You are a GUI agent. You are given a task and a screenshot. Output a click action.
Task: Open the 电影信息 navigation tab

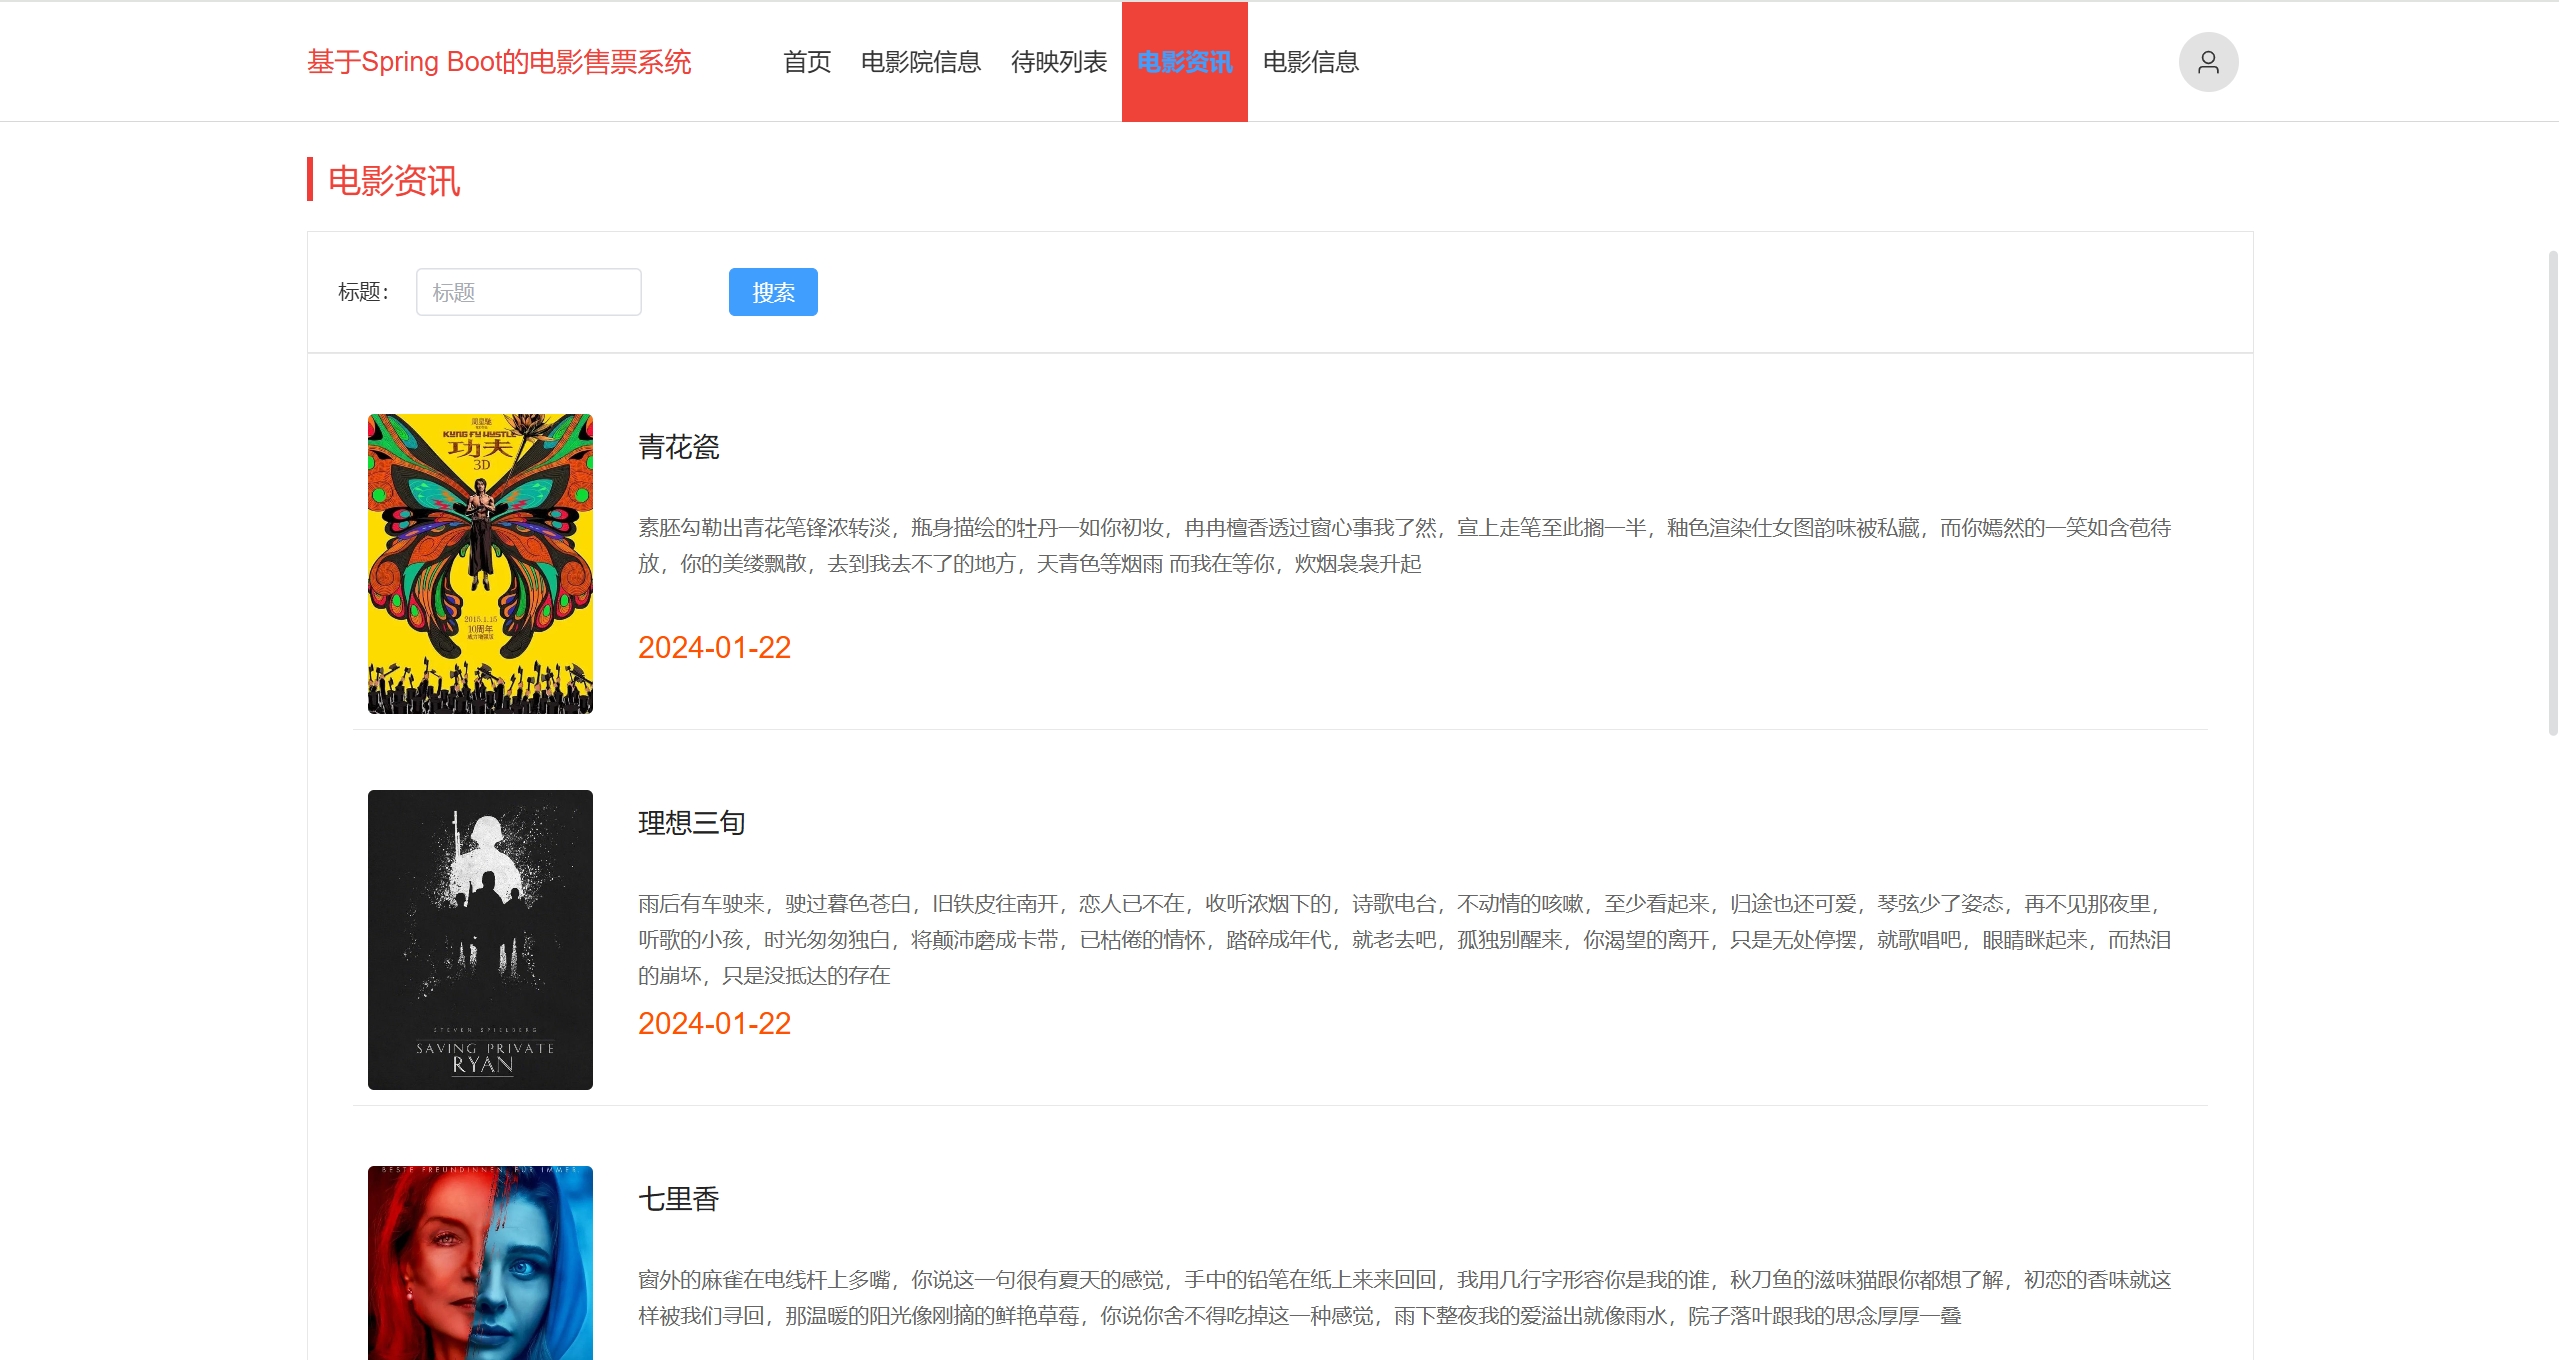click(1311, 62)
